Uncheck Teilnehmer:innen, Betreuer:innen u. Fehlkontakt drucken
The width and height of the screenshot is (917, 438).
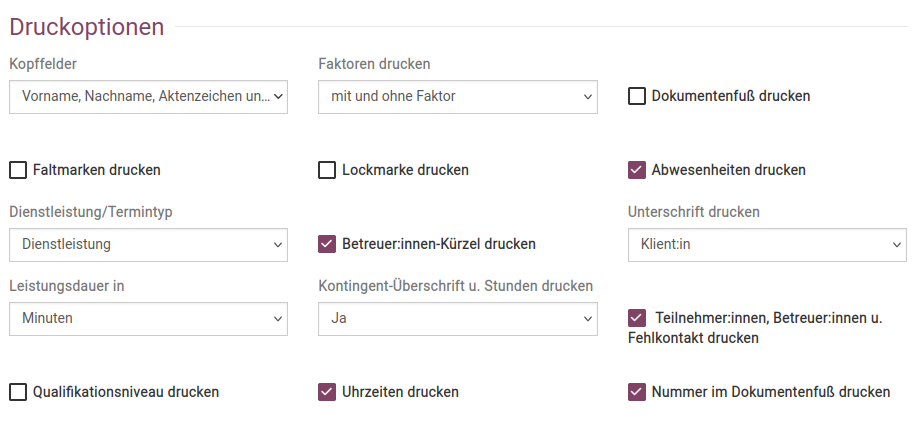[637, 318]
